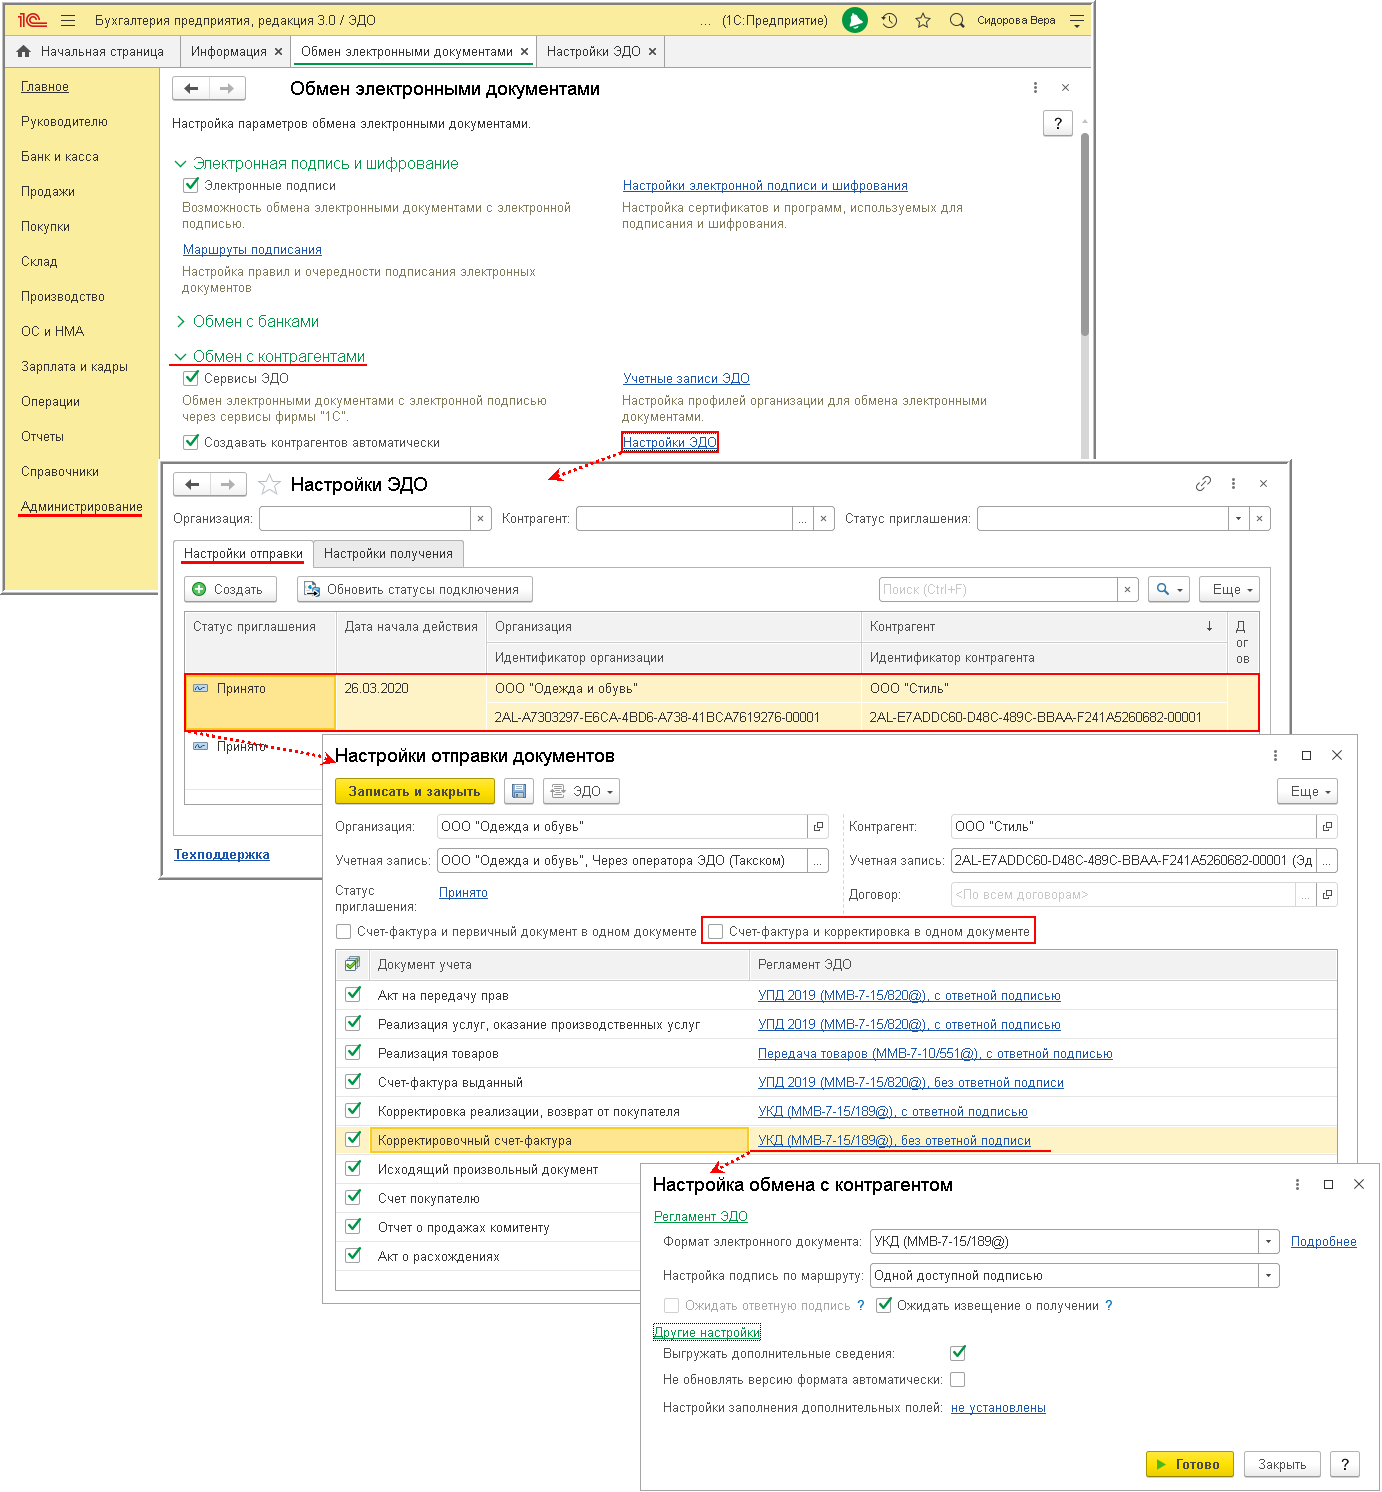Image resolution: width=1382 pixels, height=1492 pixels.
Task: Open the history clock icon
Action: (889, 20)
